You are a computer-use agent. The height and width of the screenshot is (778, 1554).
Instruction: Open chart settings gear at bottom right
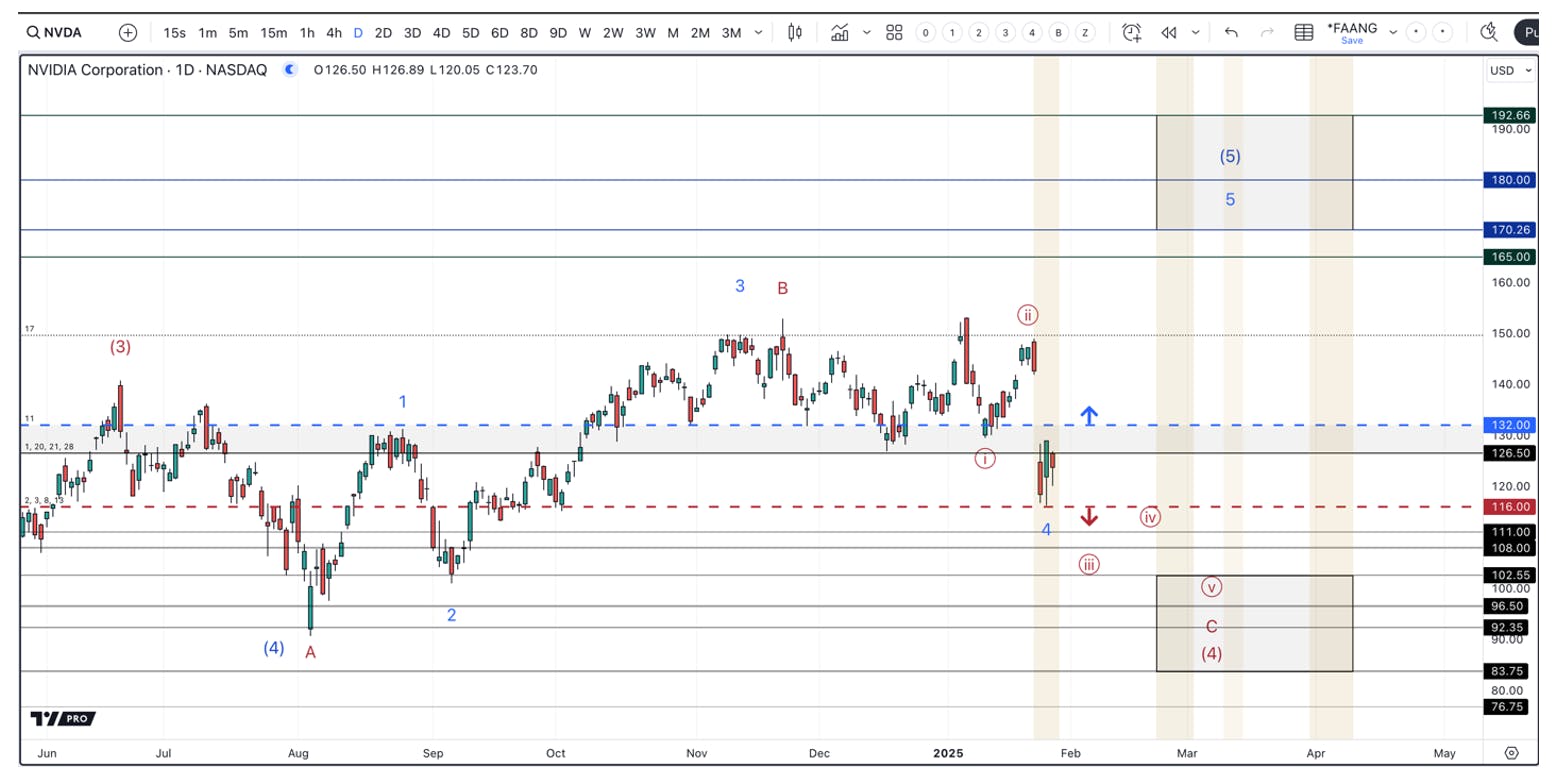[x=1511, y=753]
